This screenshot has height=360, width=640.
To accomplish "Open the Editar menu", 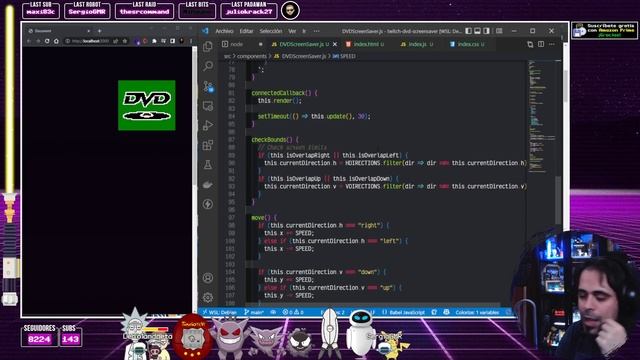I will pyautogui.click(x=246, y=31).
